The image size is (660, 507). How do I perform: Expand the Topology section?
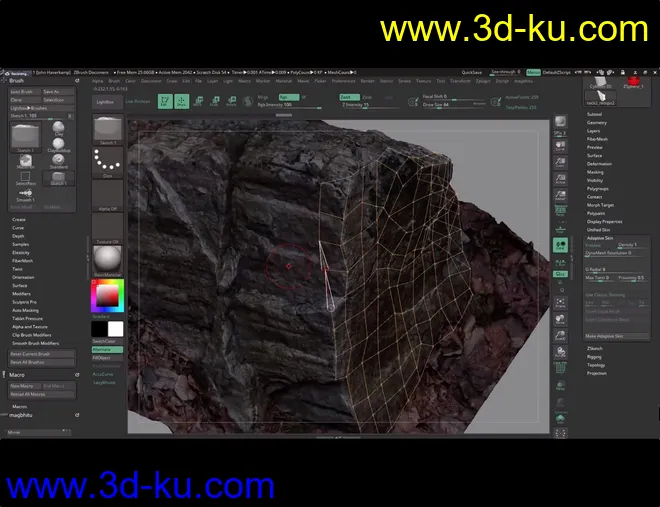click(596, 365)
